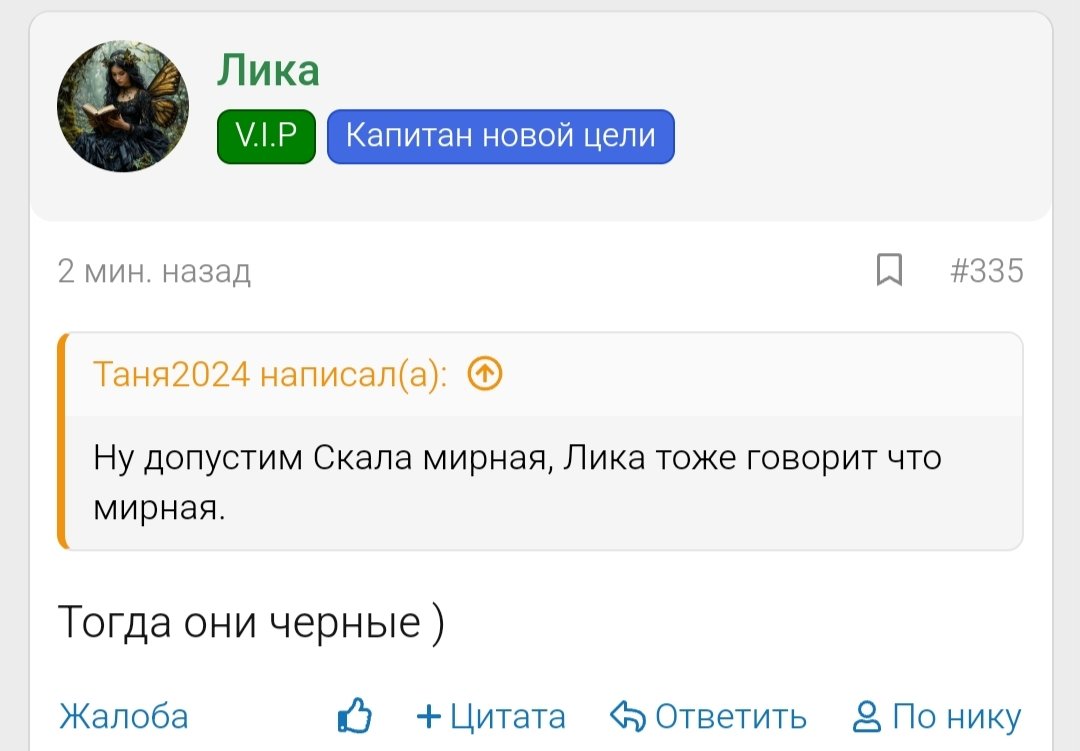Open the Лика username profile link

coord(268,71)
